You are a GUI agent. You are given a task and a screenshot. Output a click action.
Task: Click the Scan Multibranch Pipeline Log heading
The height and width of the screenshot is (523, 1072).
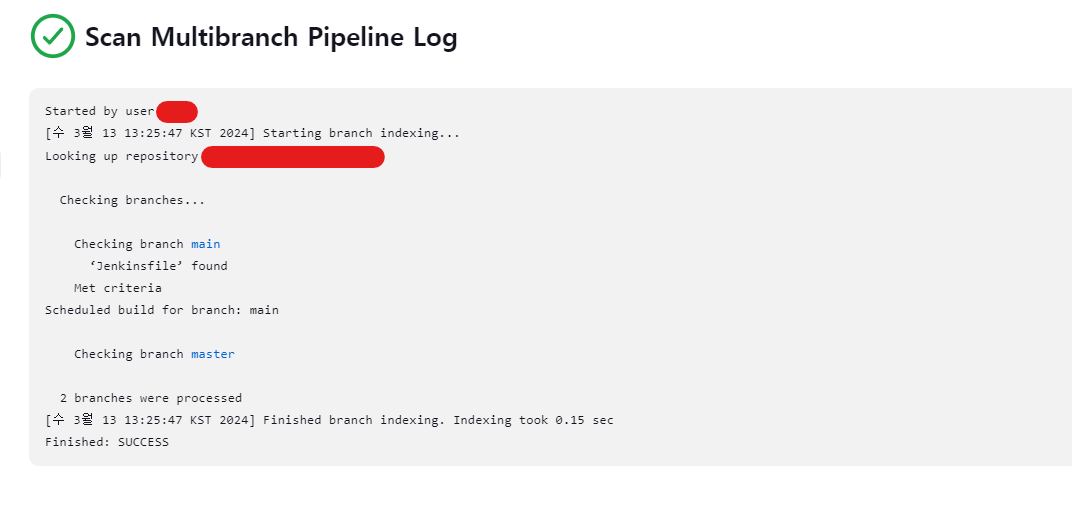tap(271, 37)
